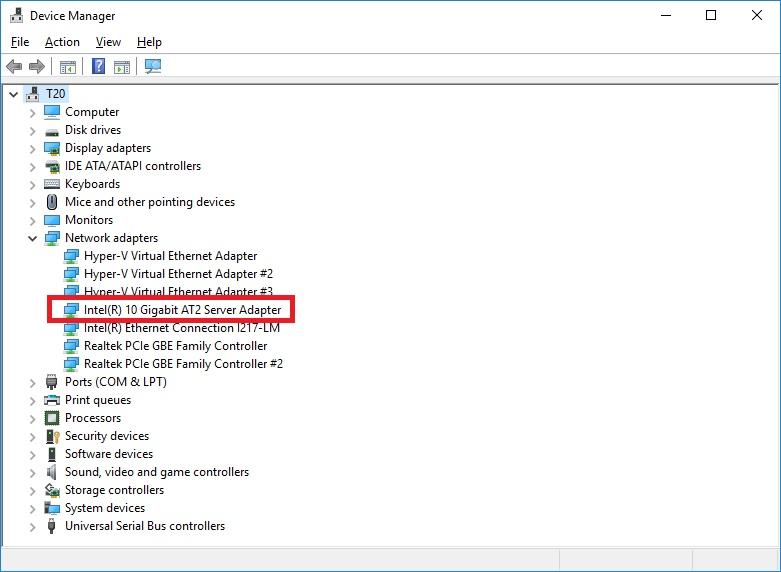This screenshot has height=572, width=781.
Task: Select Intel(R) Ethernet Connection I217-LM
Action: click(x=182, y=328)
